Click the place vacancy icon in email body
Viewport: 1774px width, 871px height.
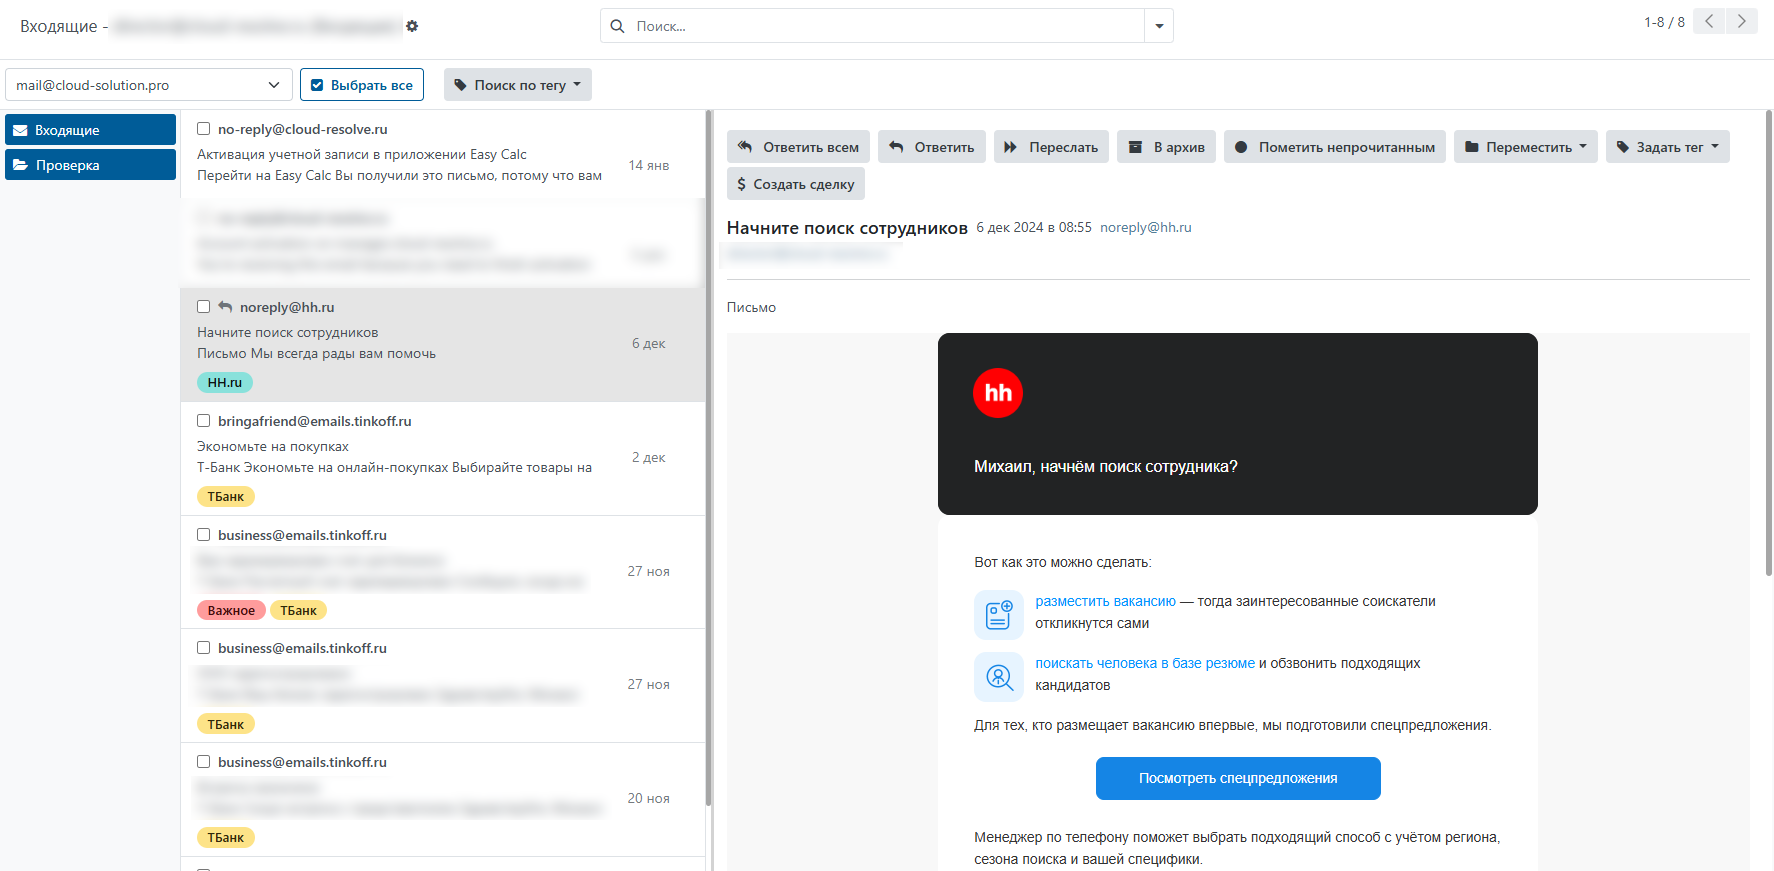(x=998, y=614)
